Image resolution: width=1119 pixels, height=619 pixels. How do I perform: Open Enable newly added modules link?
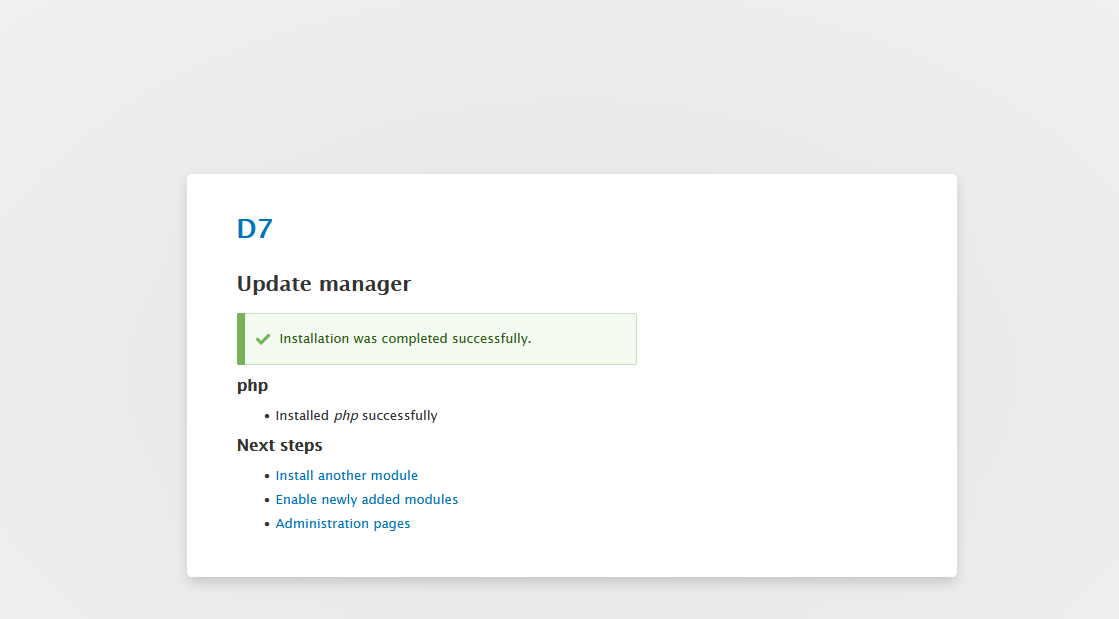click(x=367, y=500)
